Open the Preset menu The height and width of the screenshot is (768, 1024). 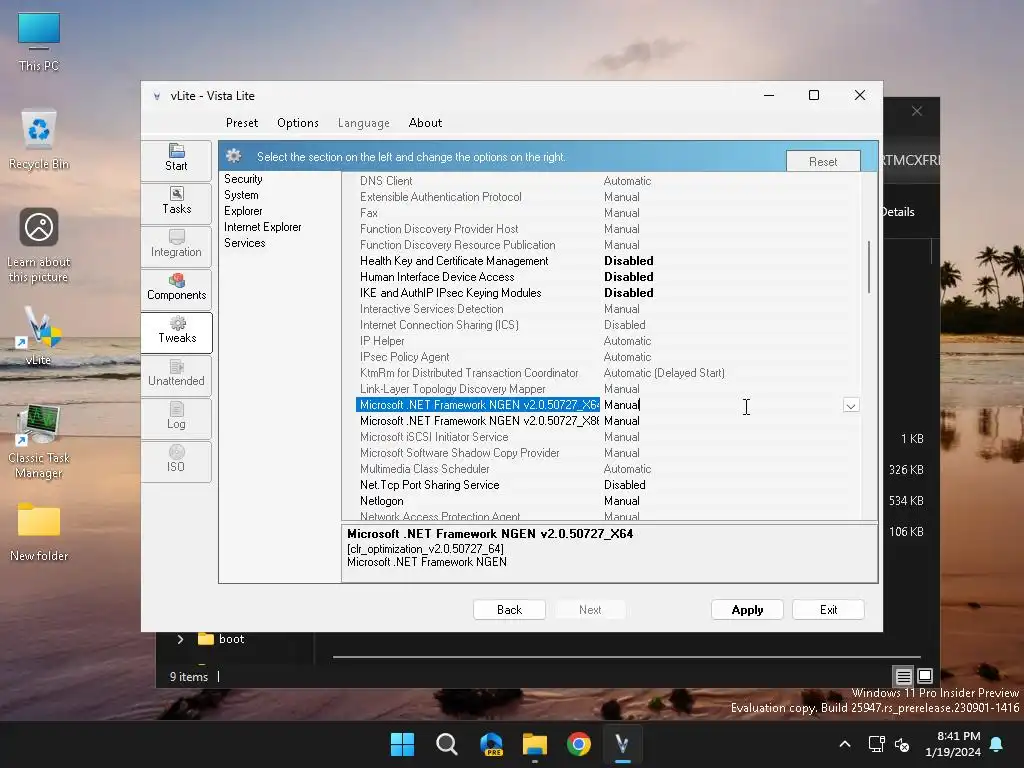(x=242, y=123)
